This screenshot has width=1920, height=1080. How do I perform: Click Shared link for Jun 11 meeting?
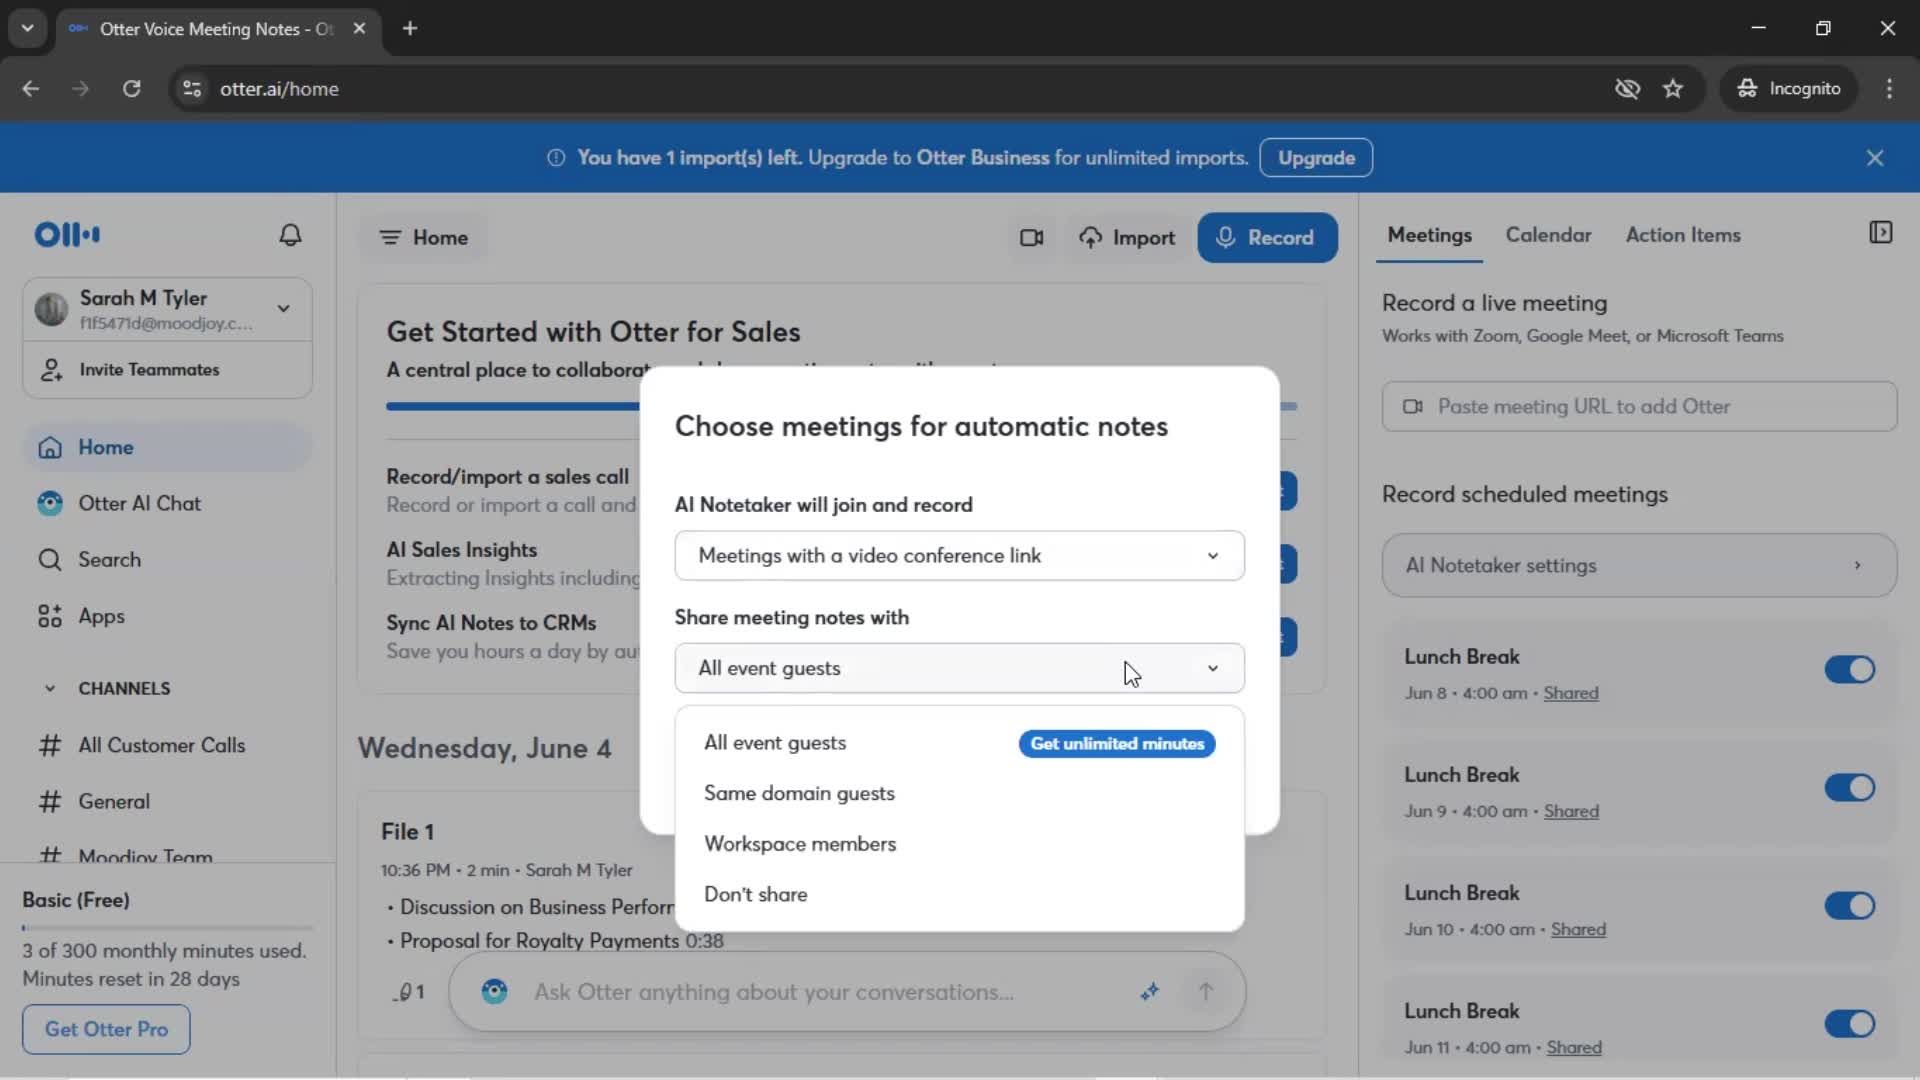coord(1574,1048)
